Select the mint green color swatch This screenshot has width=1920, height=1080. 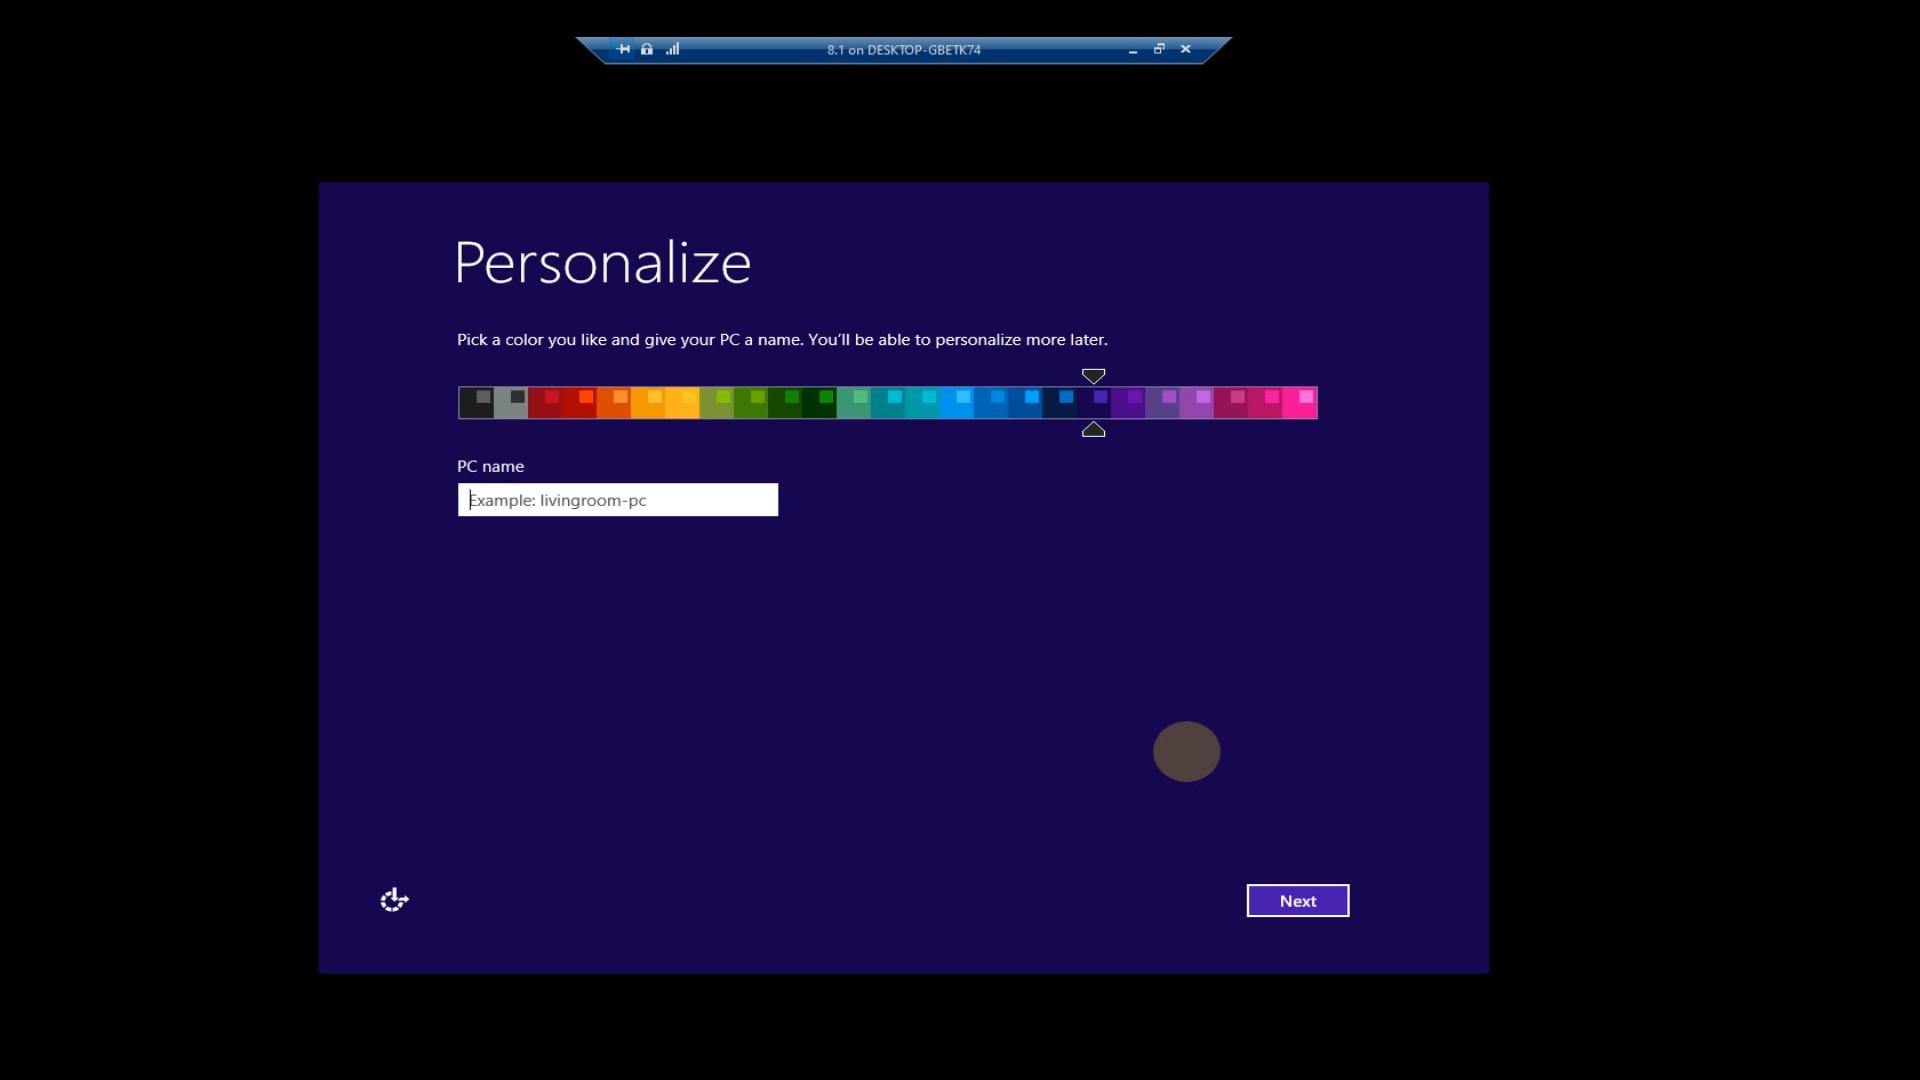(853, 403)
